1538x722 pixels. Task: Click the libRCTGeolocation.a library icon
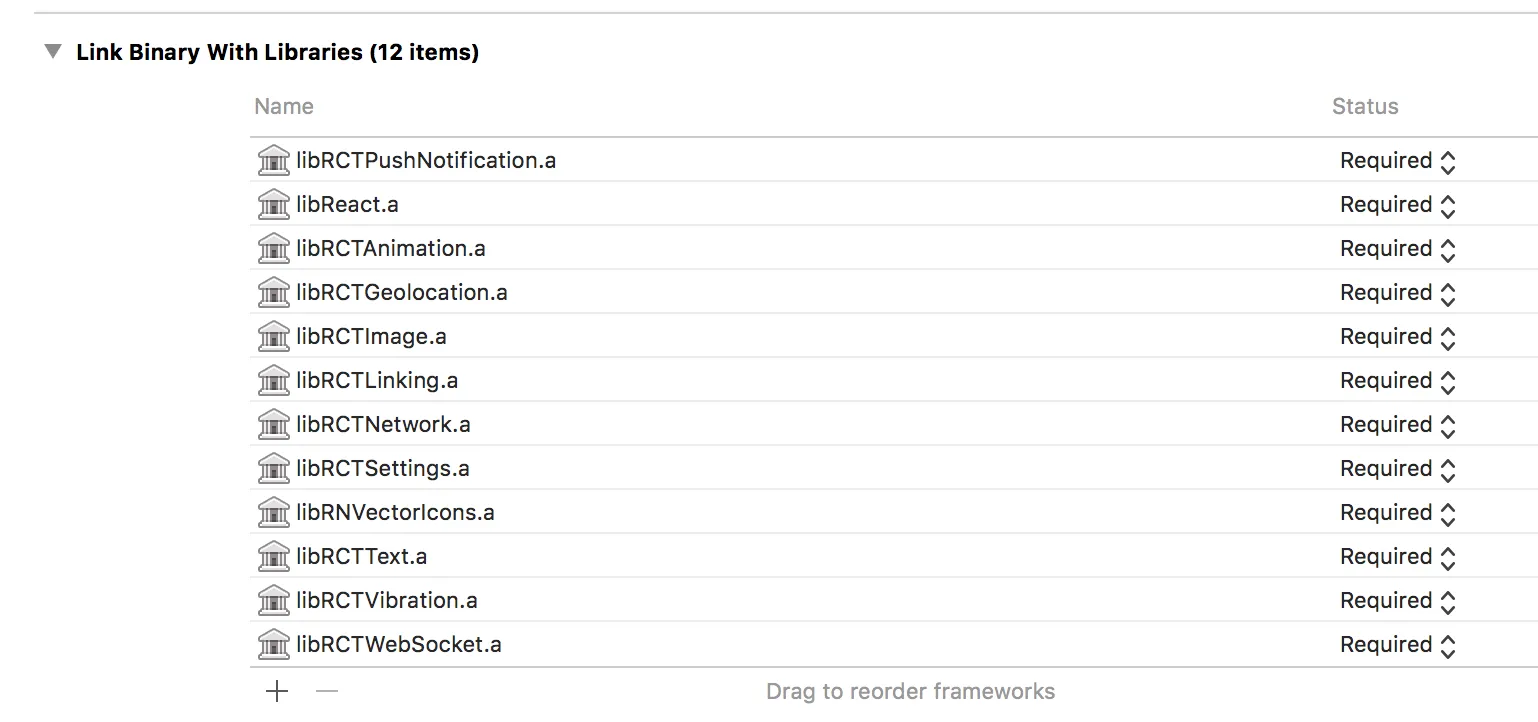click(x=273, y=293)
